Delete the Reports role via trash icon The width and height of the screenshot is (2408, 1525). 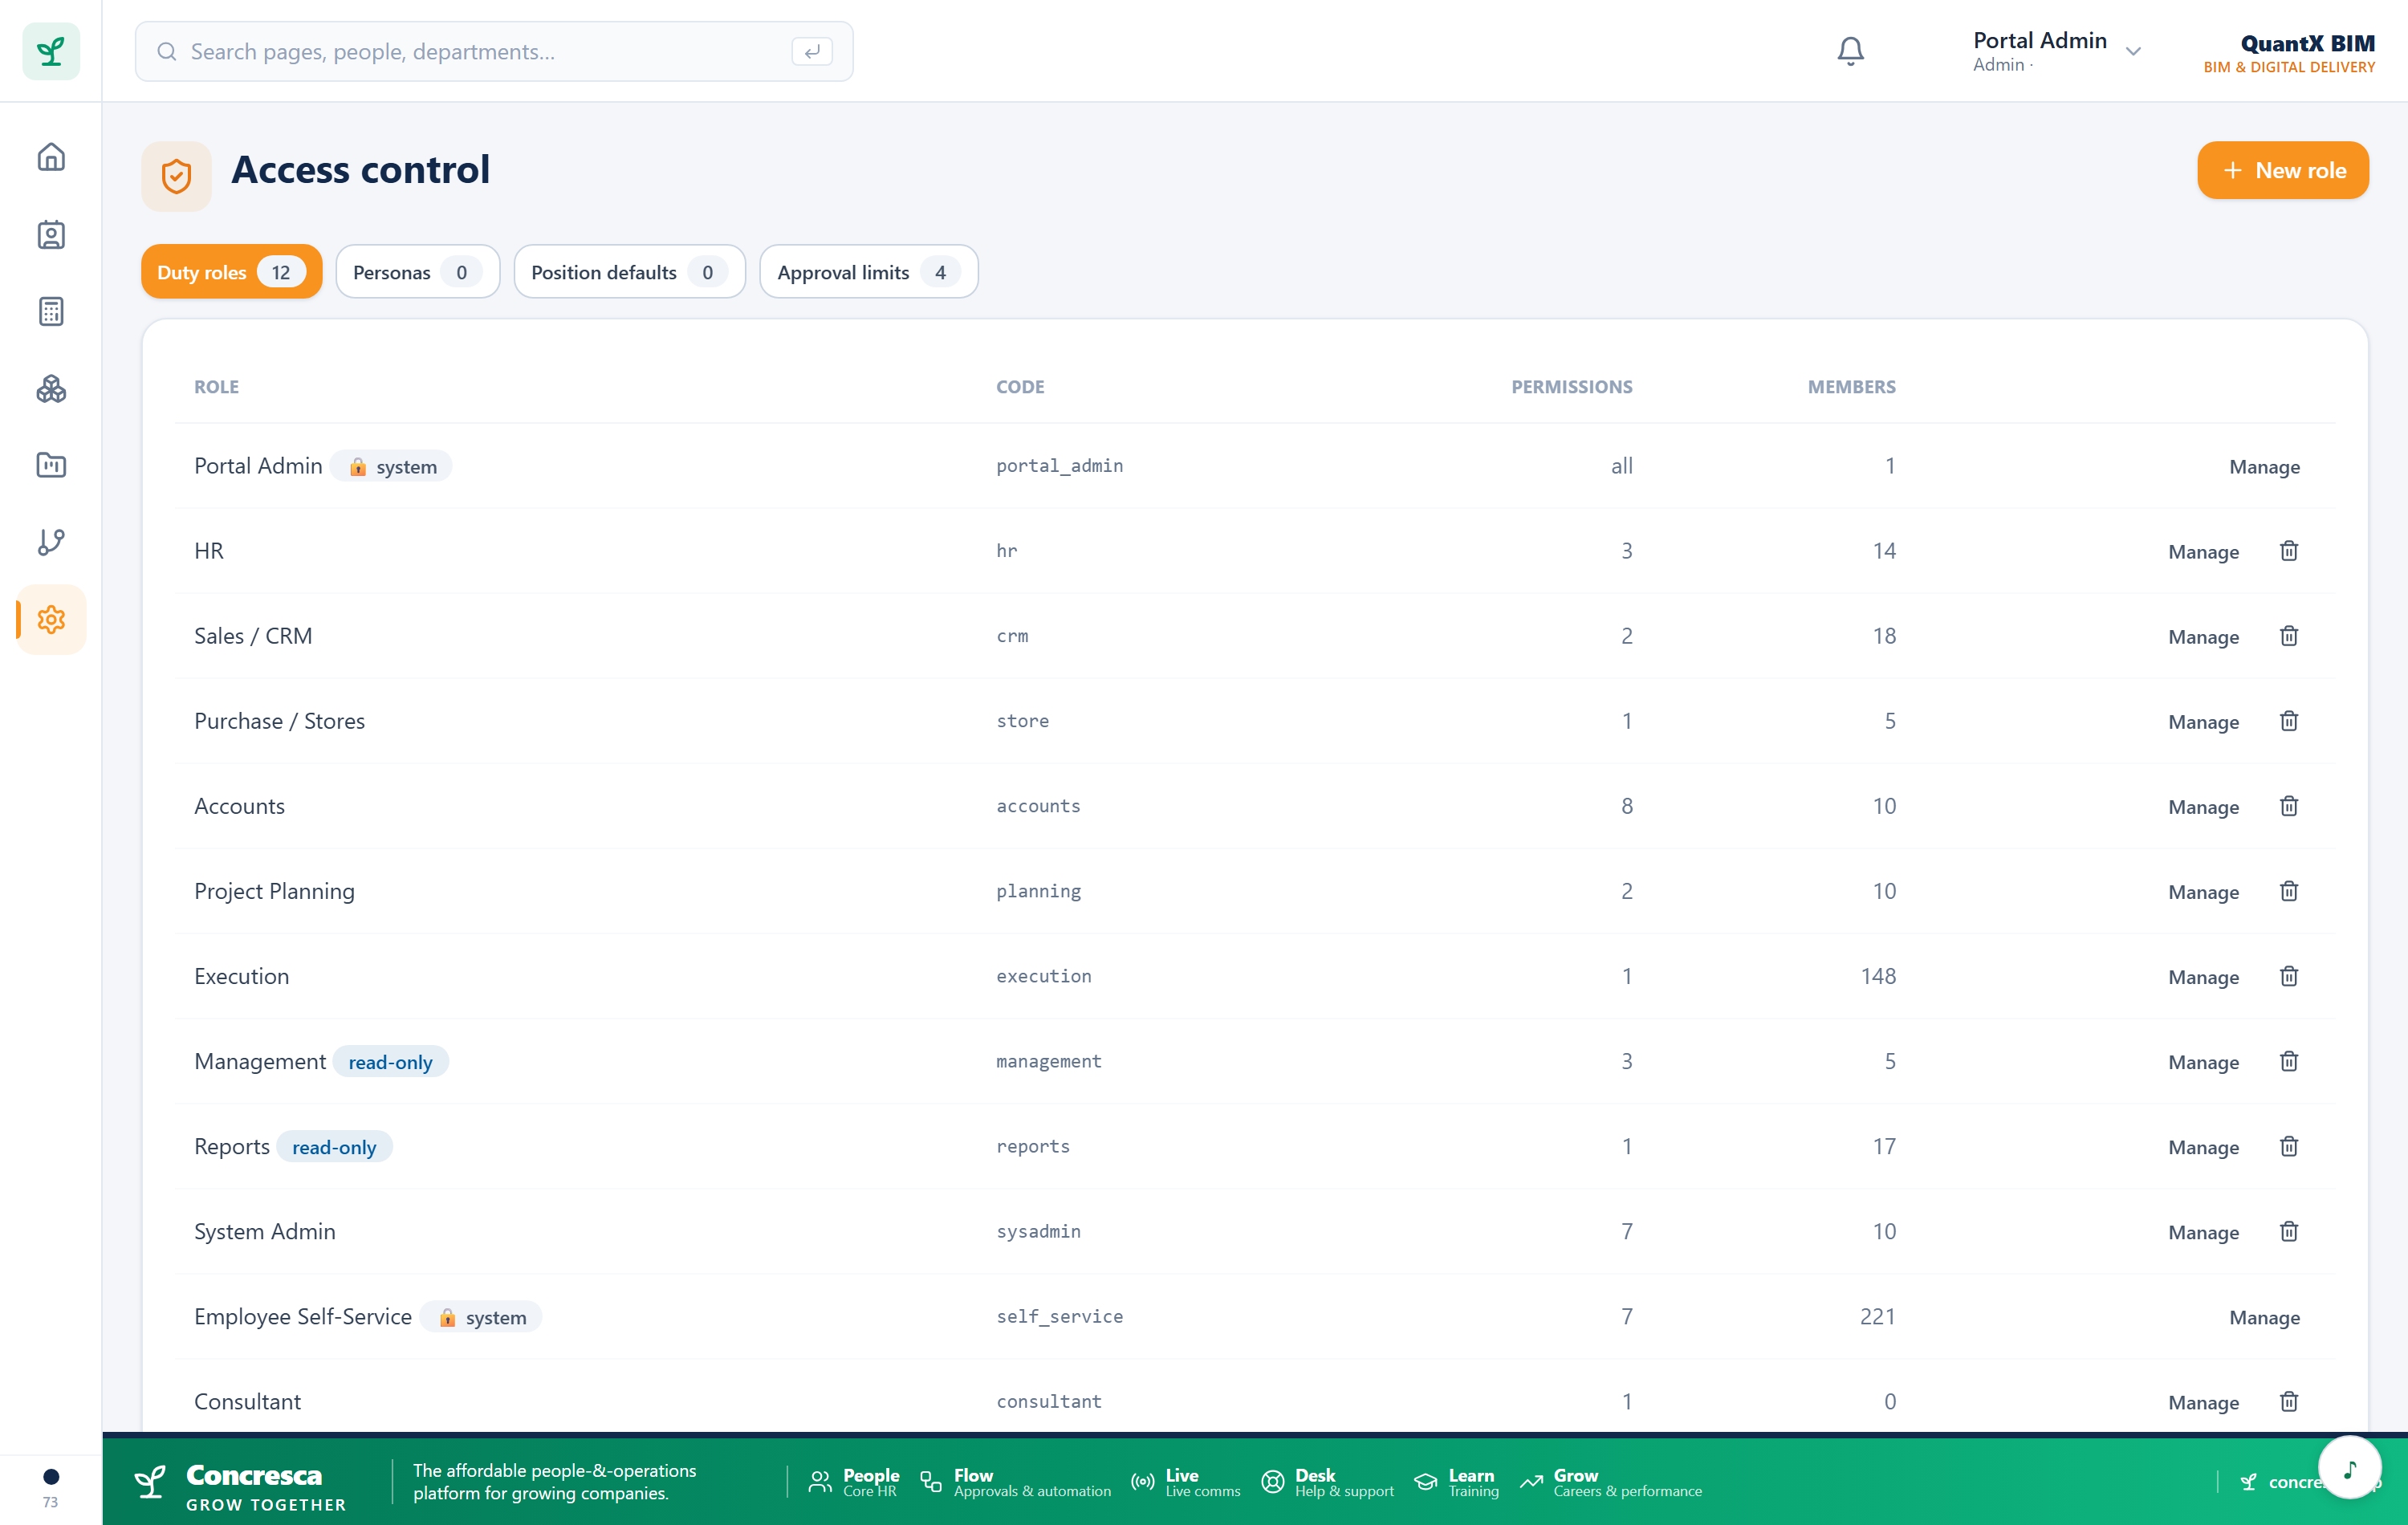(2288, 1146)
